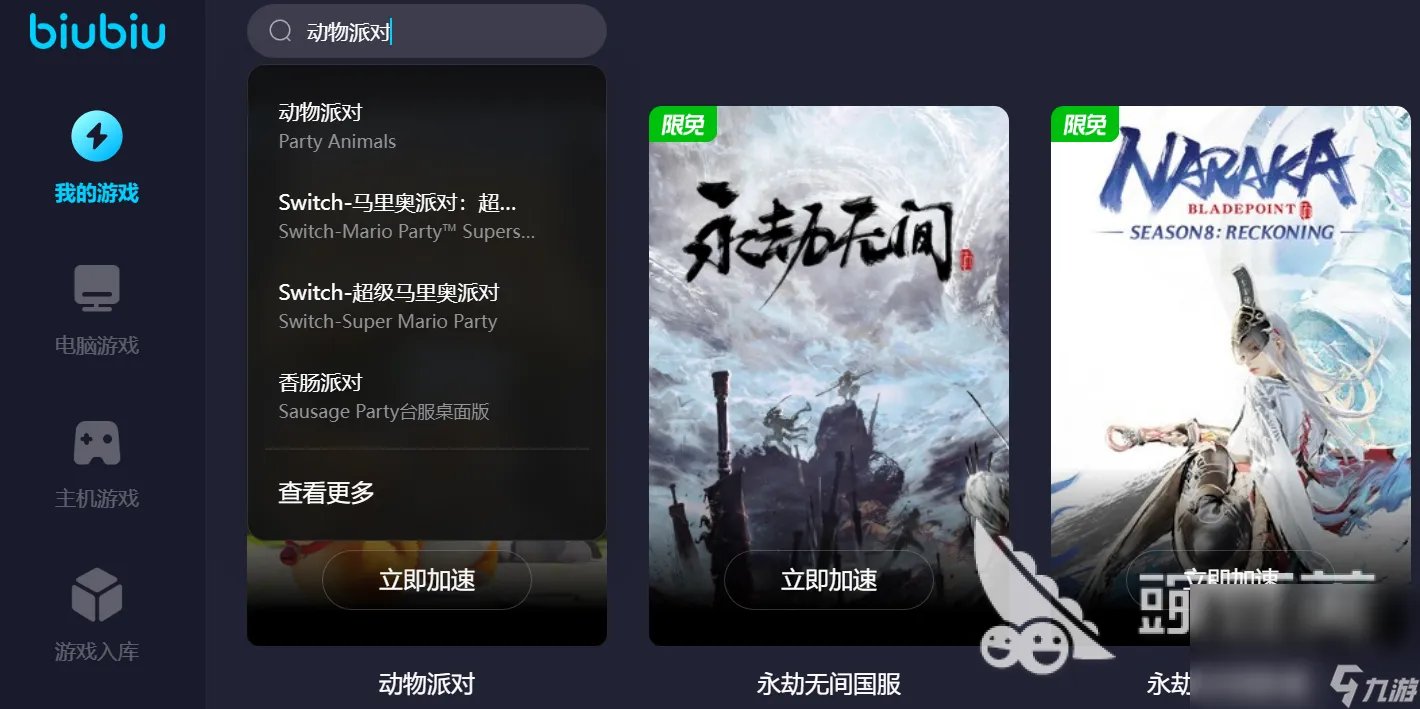This screenshot has width=1420, height=709.
Task: Select the 电脑游戏 monitor icon
Action: [x=97, y=288]
